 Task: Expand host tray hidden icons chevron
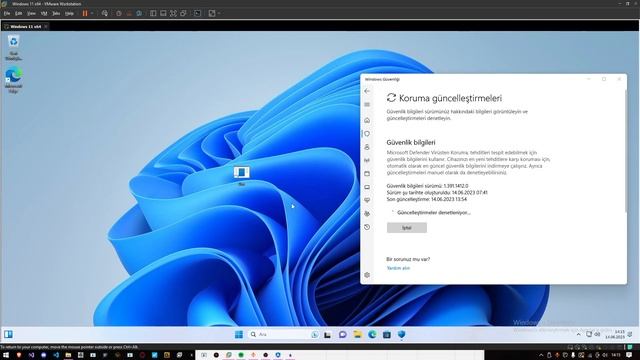[541, 355]
